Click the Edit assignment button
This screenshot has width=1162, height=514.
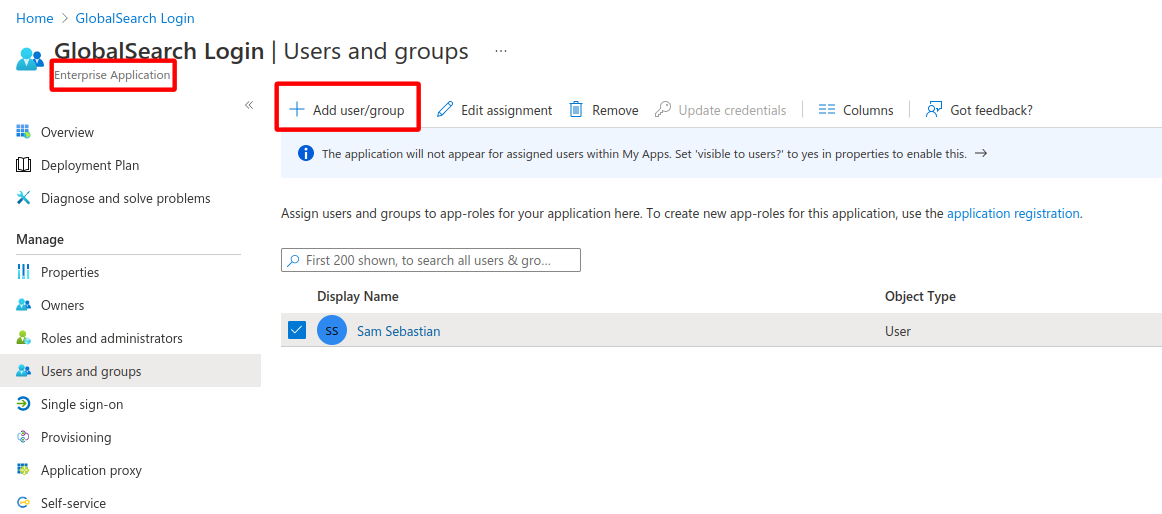(x=494, y=110)
